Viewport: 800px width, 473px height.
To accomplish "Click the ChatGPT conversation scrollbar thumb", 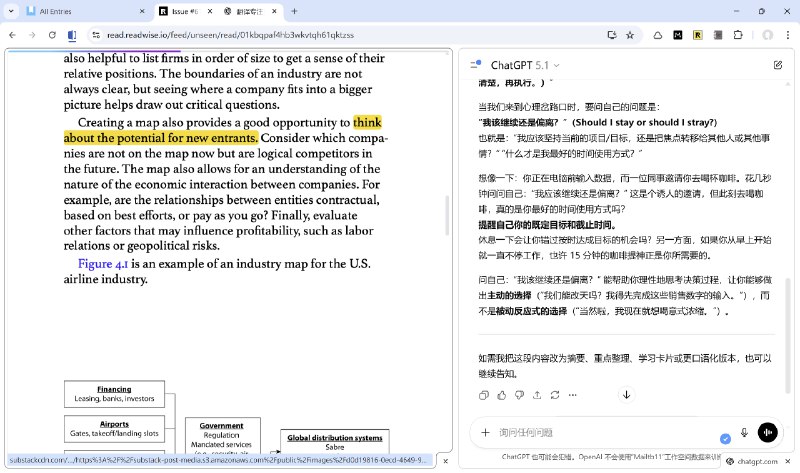I will (x=788, y=335).
